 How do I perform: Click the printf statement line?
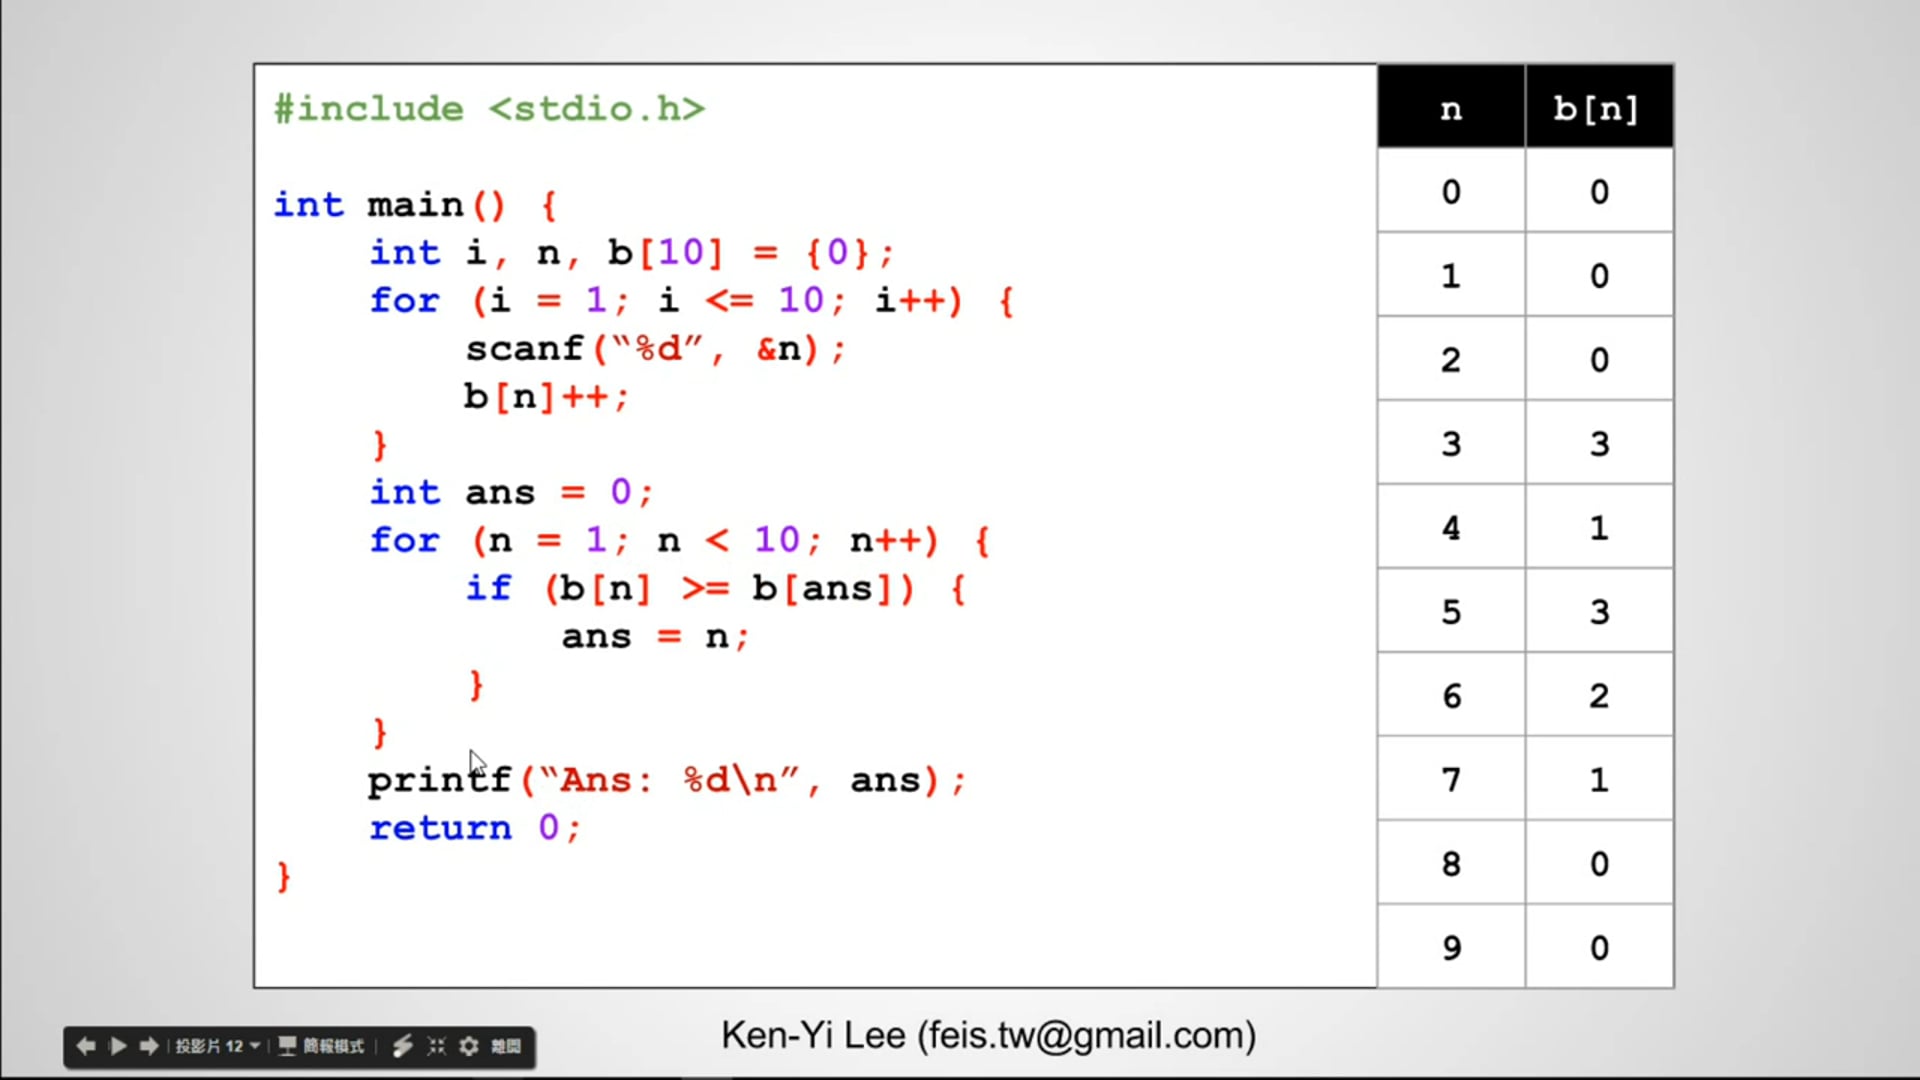tap(667, 780)
